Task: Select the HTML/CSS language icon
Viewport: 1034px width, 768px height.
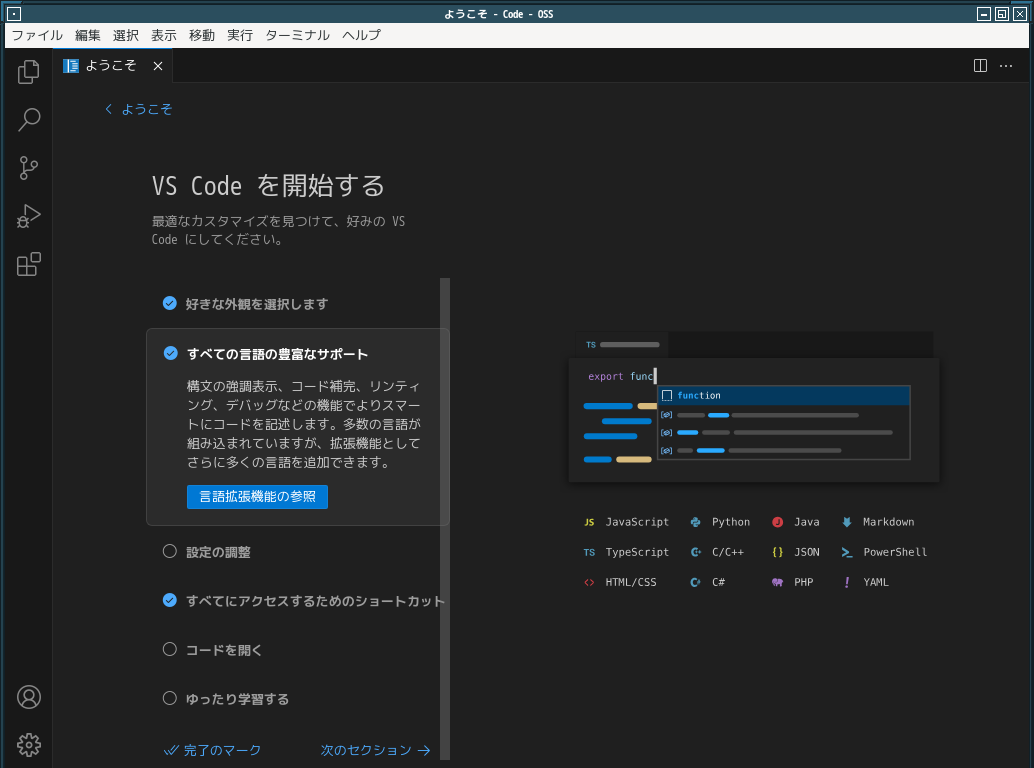Action: pos(589,582)
